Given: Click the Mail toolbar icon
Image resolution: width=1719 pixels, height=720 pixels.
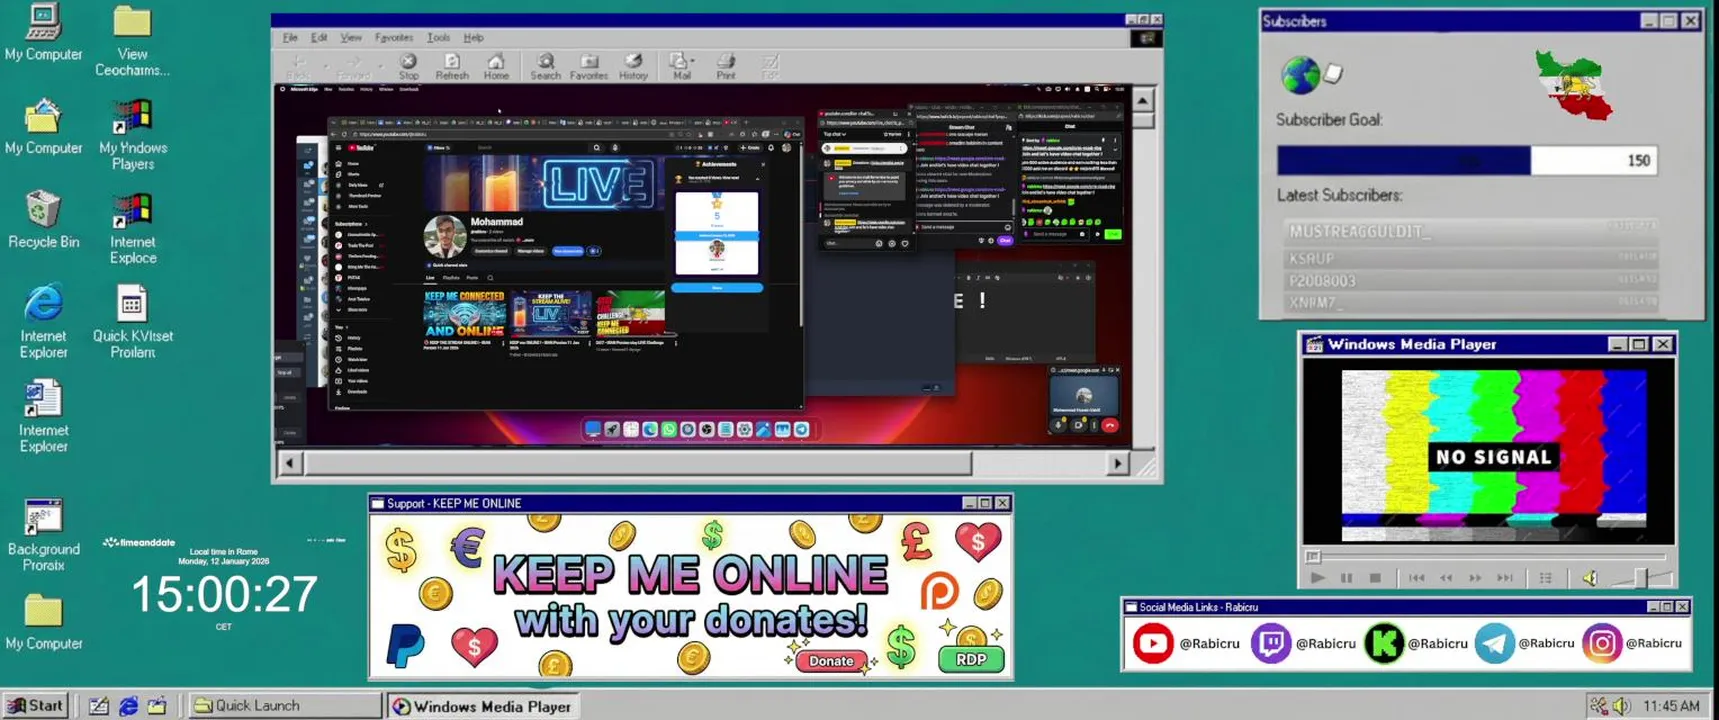Looking at the screenshot, I should pyautogui.click(x=681, y=66).
